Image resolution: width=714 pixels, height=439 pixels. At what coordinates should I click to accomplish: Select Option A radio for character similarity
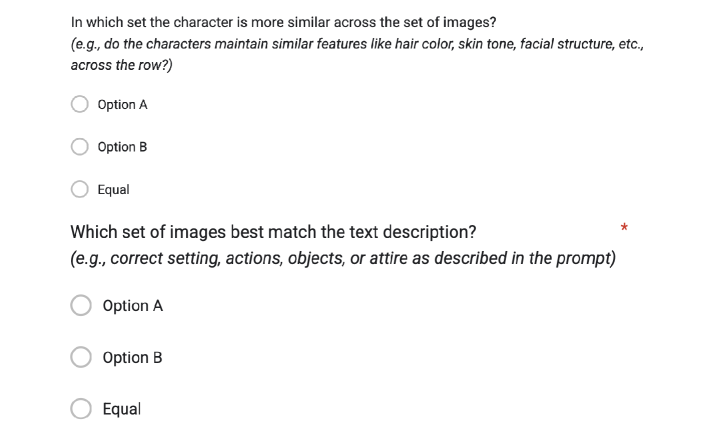[80, 104]
